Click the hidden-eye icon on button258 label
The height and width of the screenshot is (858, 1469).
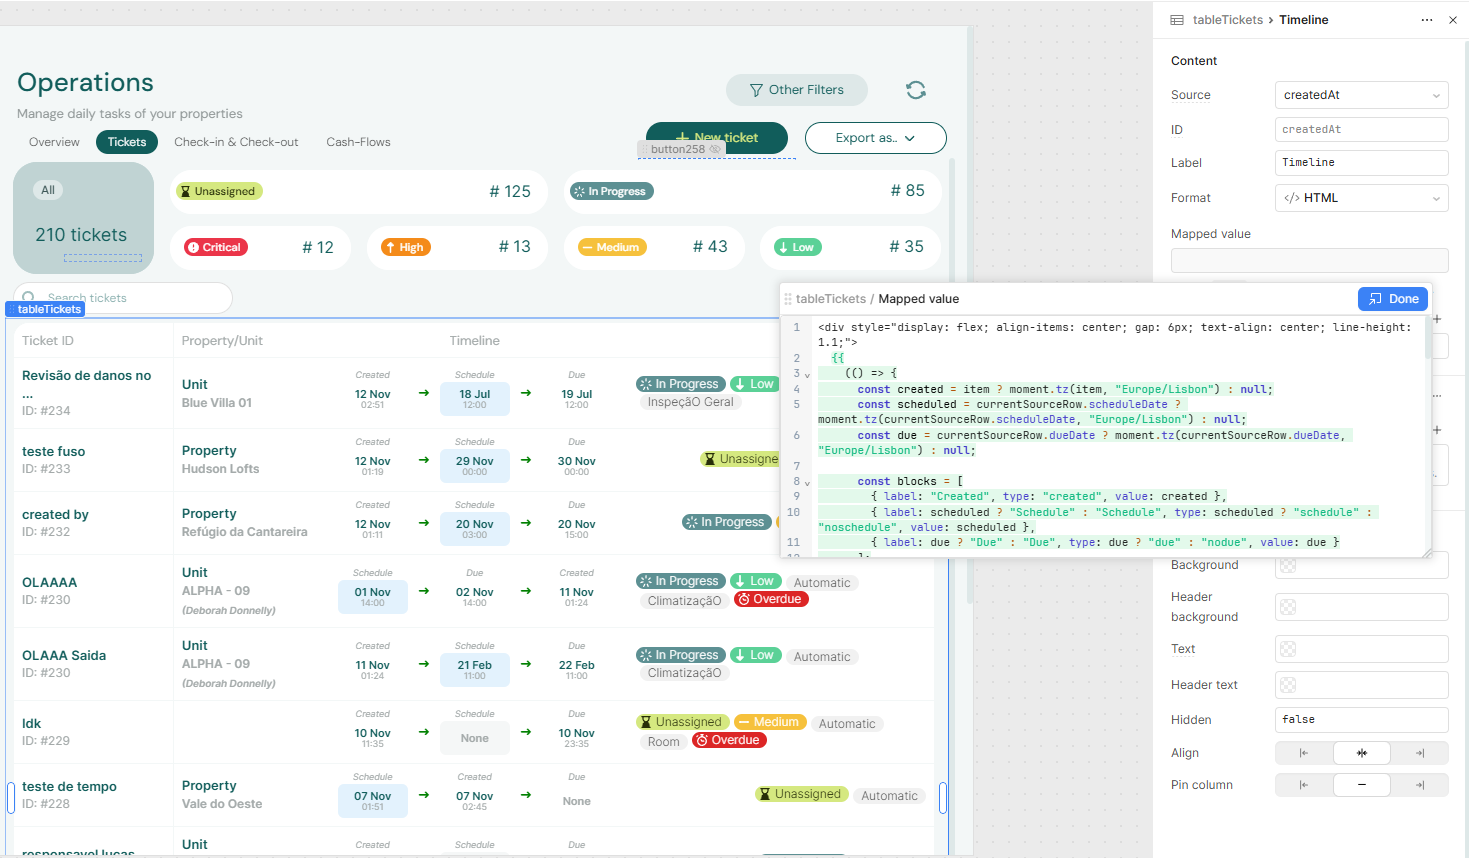coord(715,149)
